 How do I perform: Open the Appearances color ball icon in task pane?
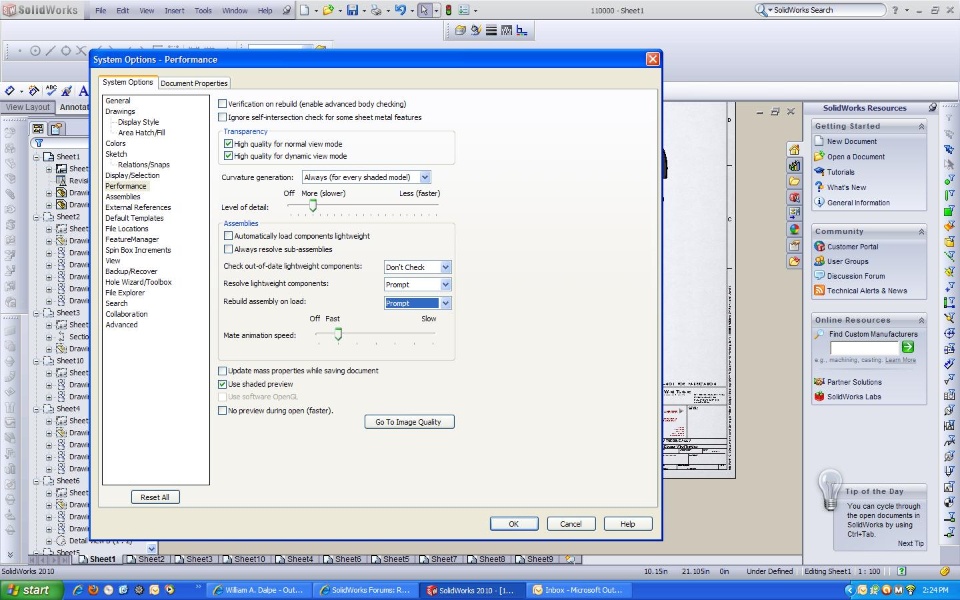(794, 230)
